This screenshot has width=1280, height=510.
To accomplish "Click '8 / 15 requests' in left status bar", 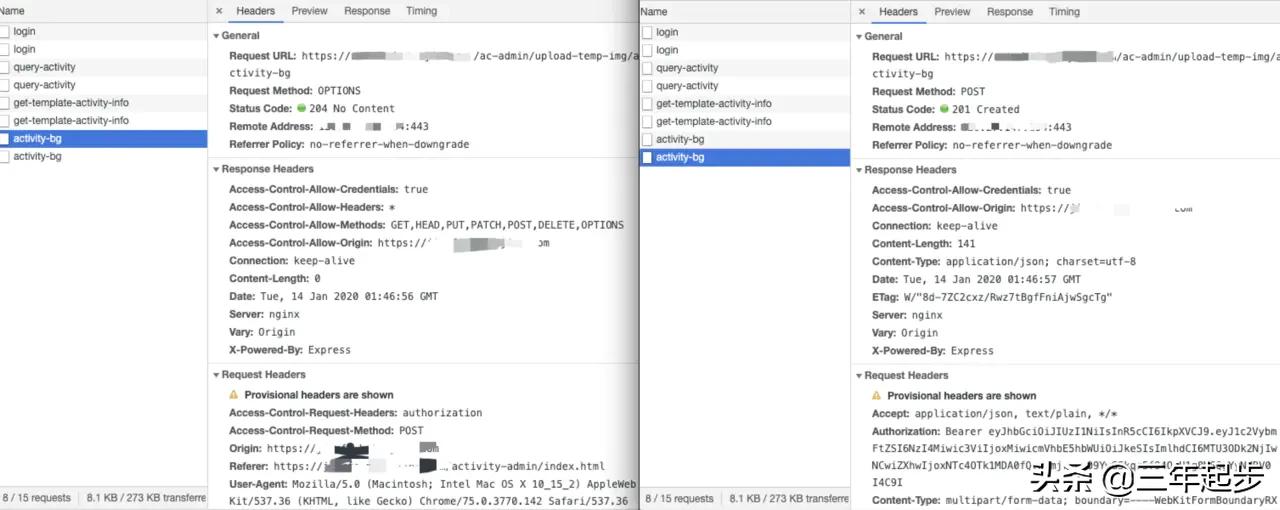I will coord(37,497).
